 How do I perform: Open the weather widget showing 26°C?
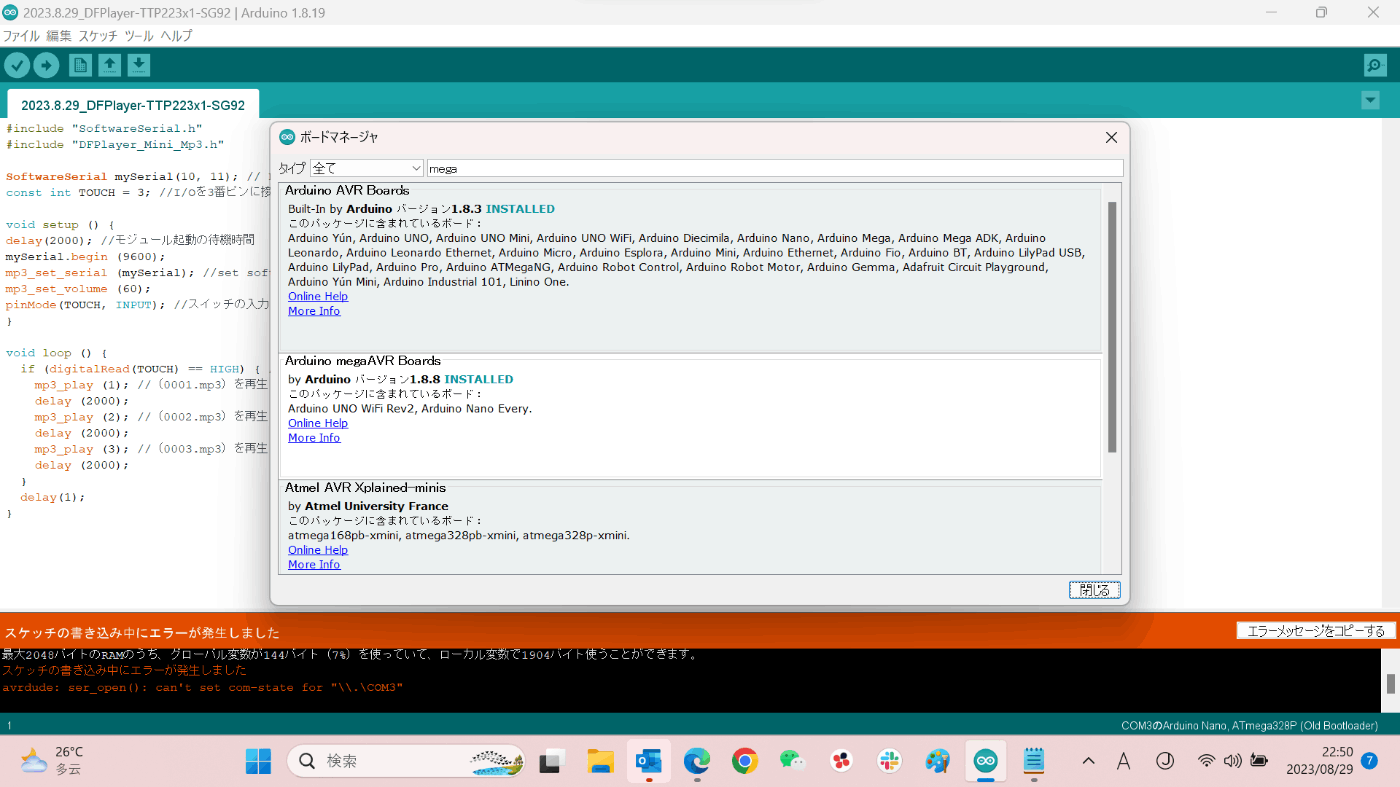(x=52, y=761)
